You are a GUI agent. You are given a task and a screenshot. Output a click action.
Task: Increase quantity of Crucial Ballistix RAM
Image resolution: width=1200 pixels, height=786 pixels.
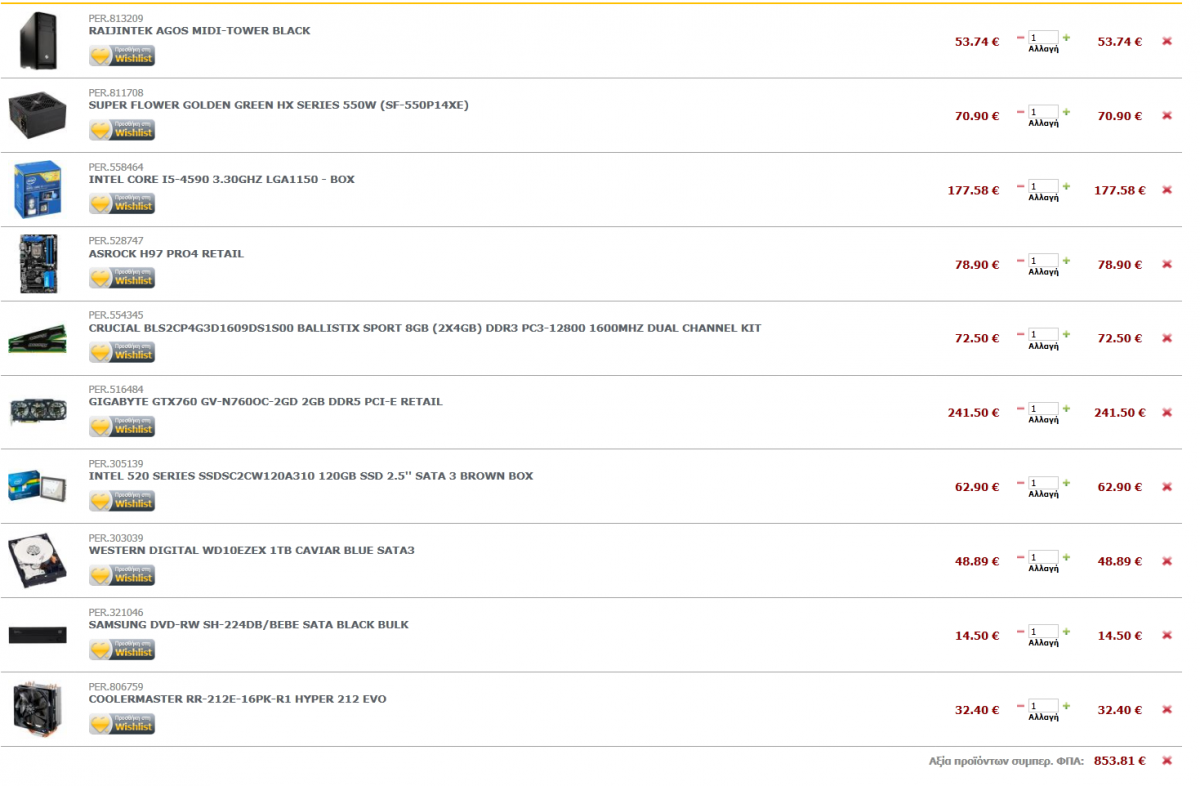point(1066,334)
